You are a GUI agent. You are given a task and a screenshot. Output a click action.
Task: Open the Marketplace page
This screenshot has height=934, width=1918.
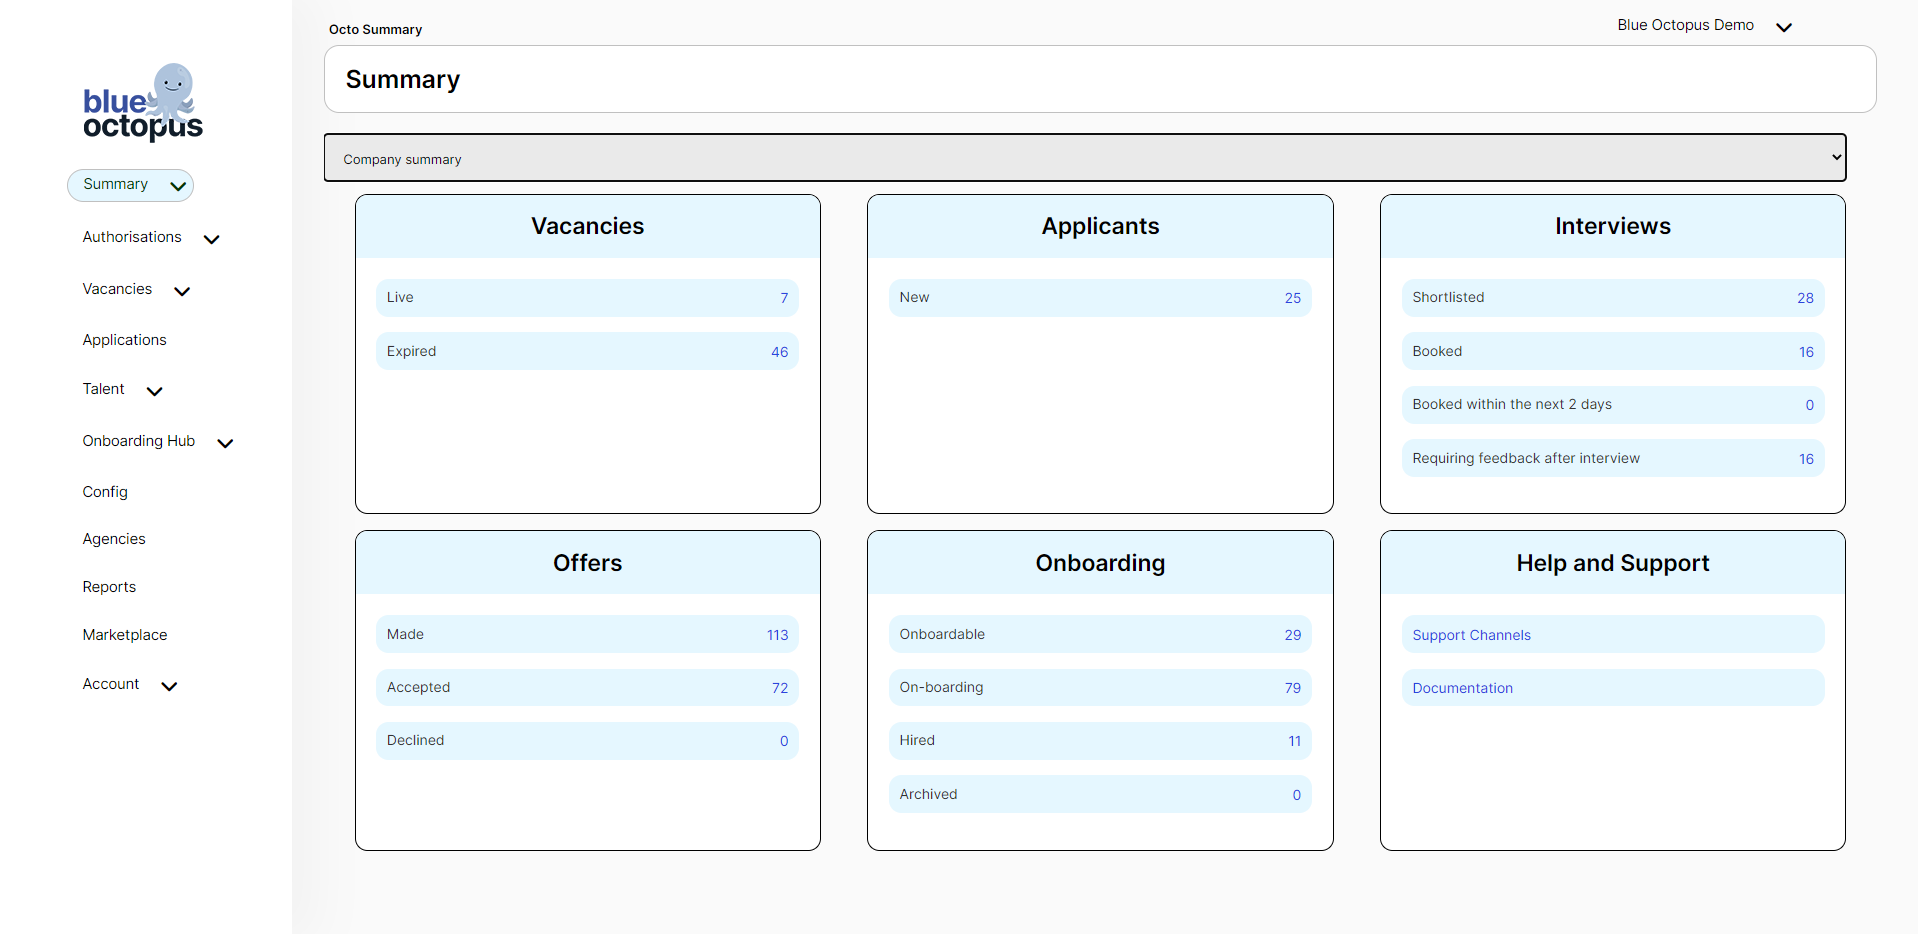124,634
